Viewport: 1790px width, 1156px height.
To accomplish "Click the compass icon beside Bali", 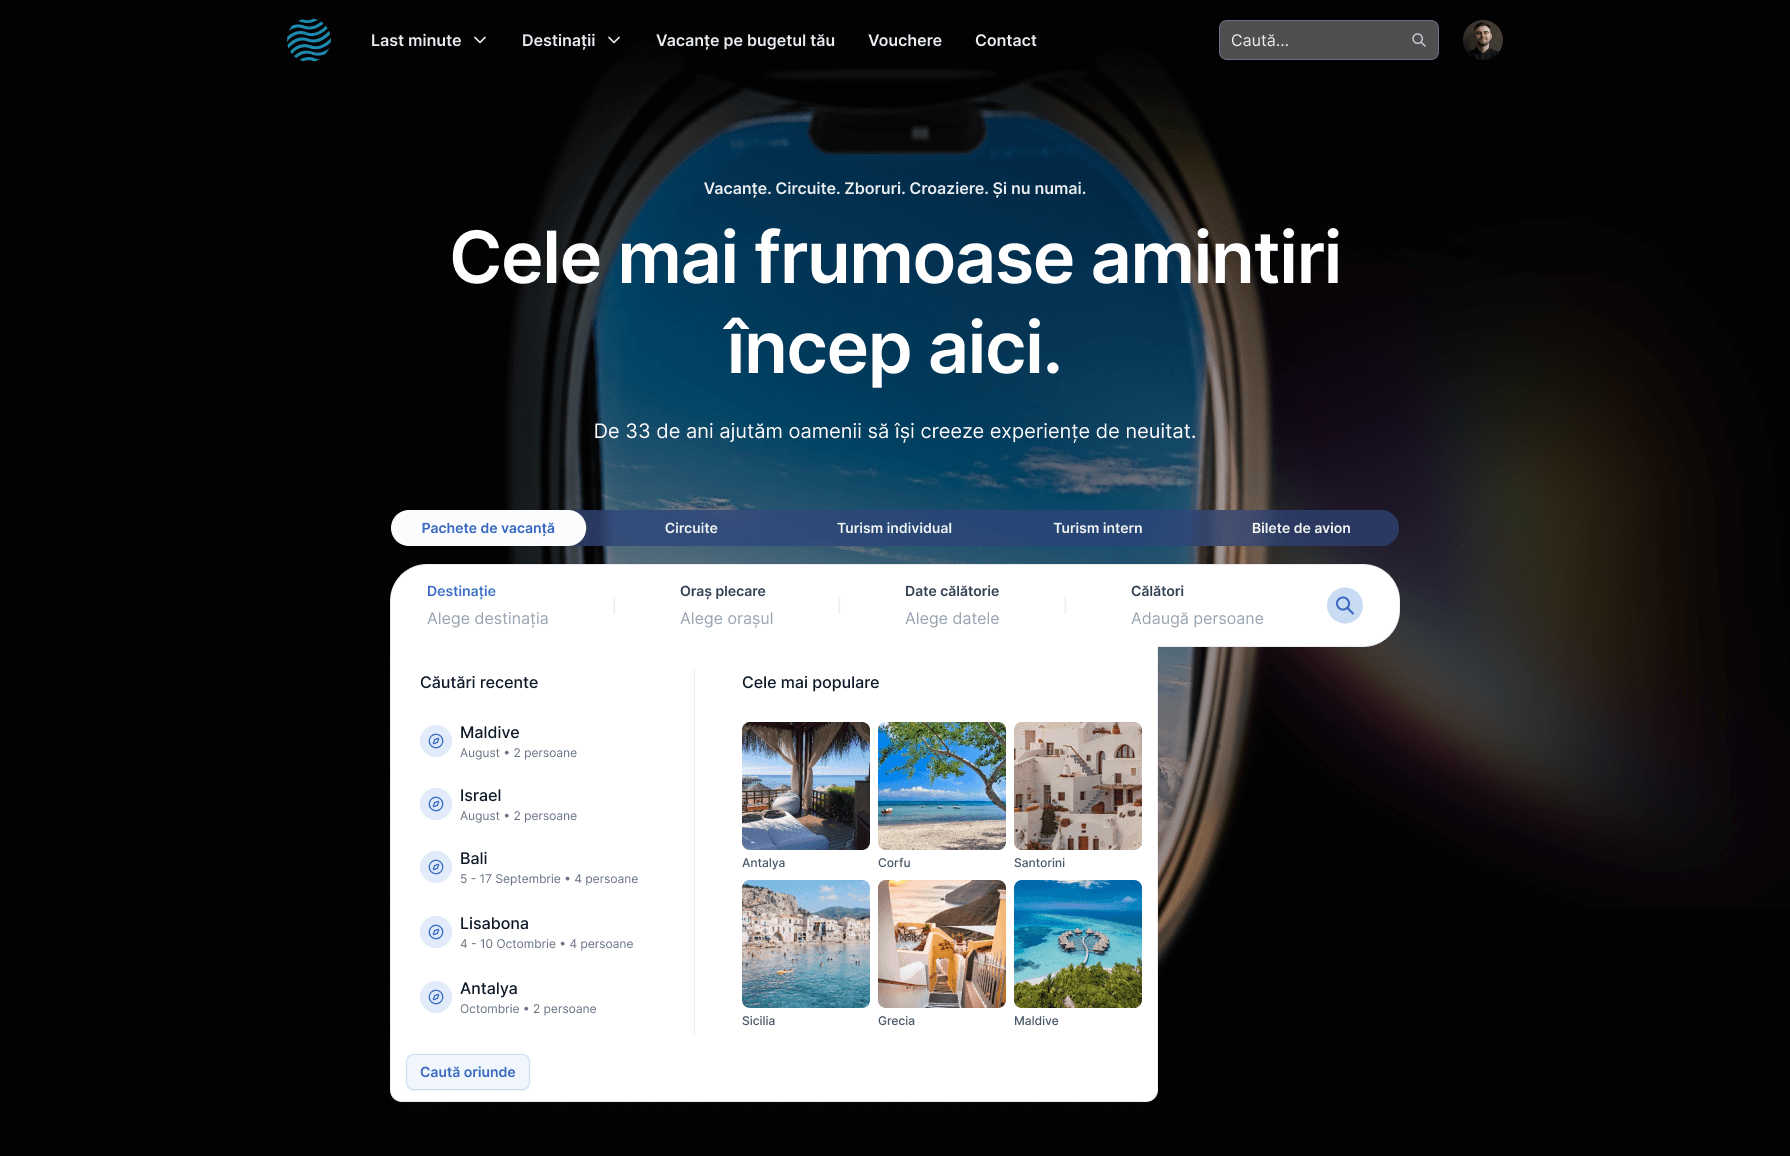I will click(436, 867).
